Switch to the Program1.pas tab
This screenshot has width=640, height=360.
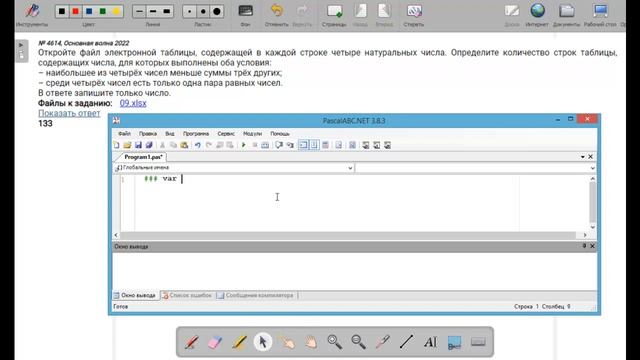pos(143,157)
